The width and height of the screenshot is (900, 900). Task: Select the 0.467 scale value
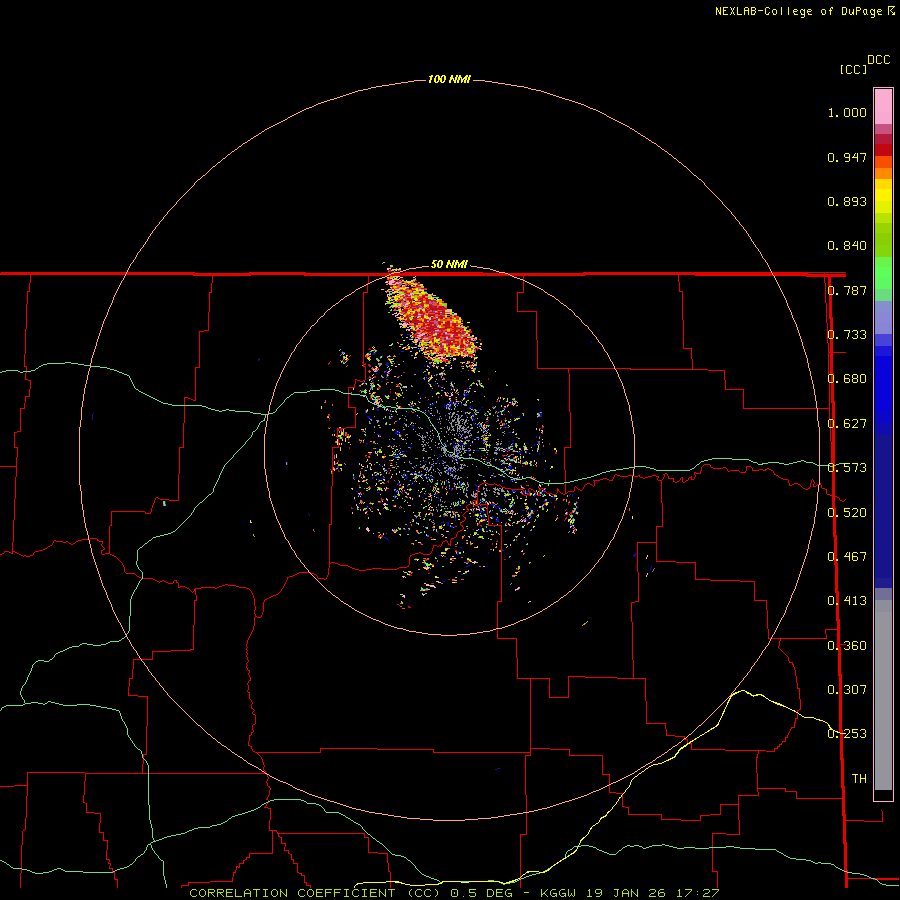pos(847,557)
